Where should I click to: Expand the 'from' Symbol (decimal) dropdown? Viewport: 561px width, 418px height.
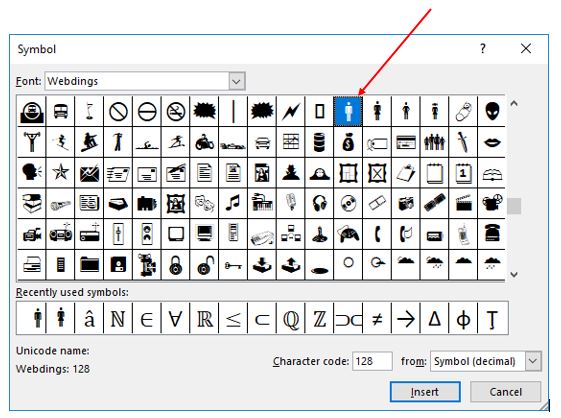[533, 361]
